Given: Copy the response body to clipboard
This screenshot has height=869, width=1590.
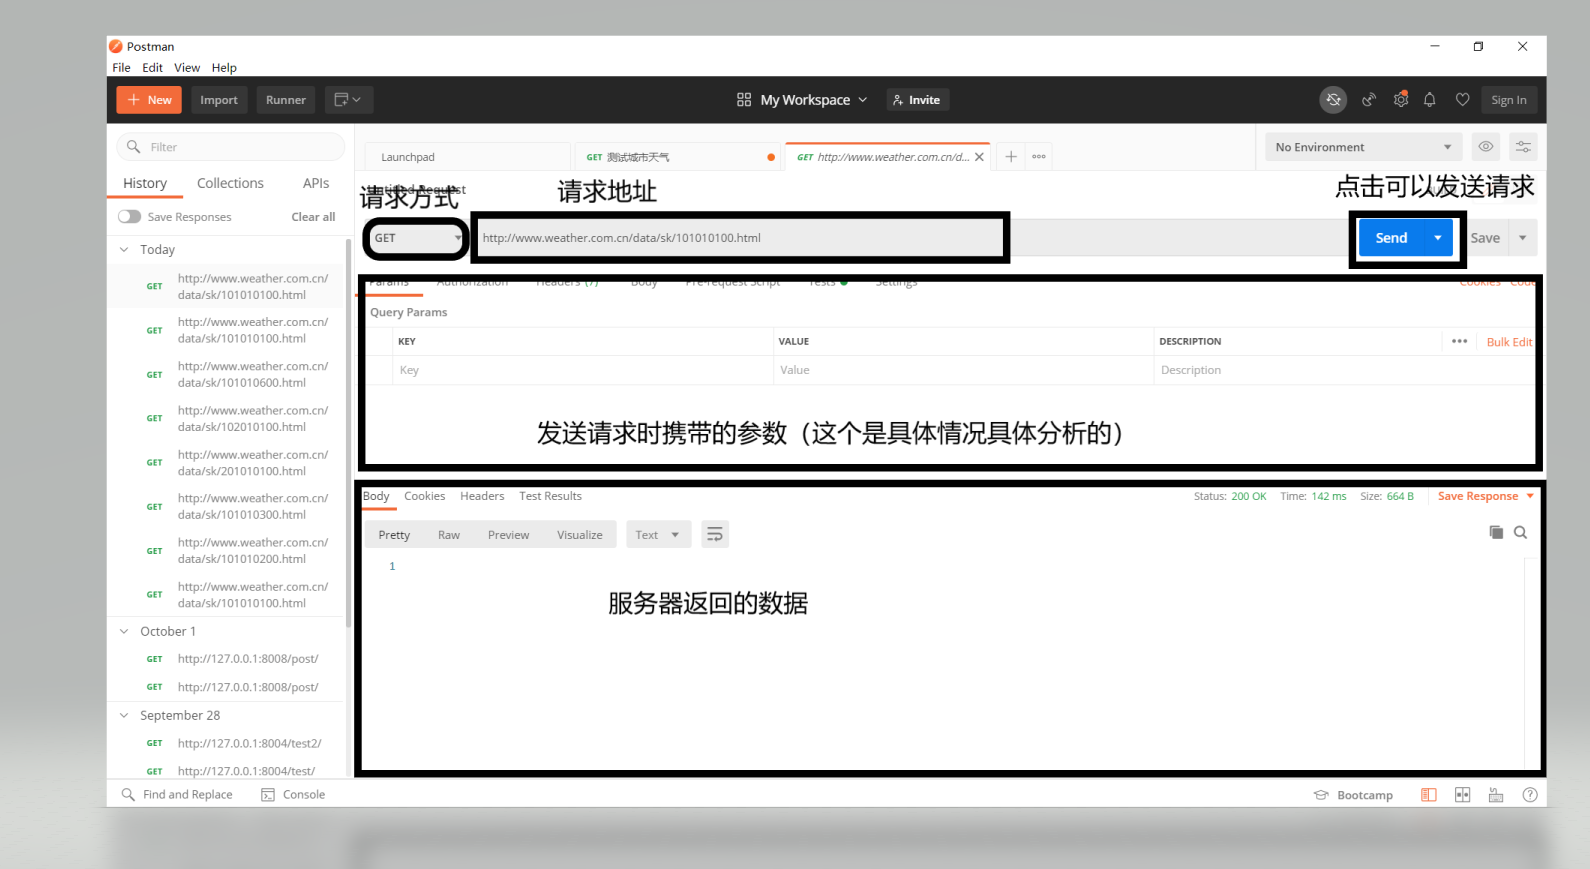Looking at the screenshot, I should tap(1496, 533).
